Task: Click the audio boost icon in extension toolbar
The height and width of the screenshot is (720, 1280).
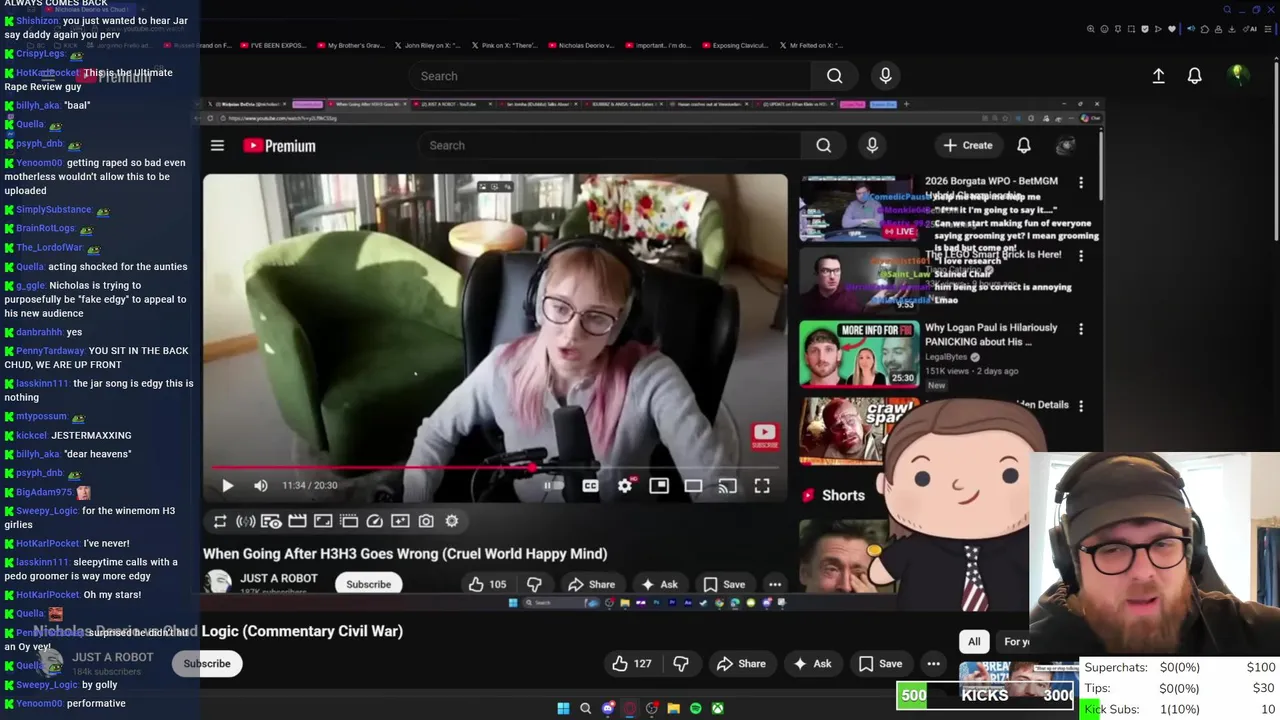Action: (245, 521)
